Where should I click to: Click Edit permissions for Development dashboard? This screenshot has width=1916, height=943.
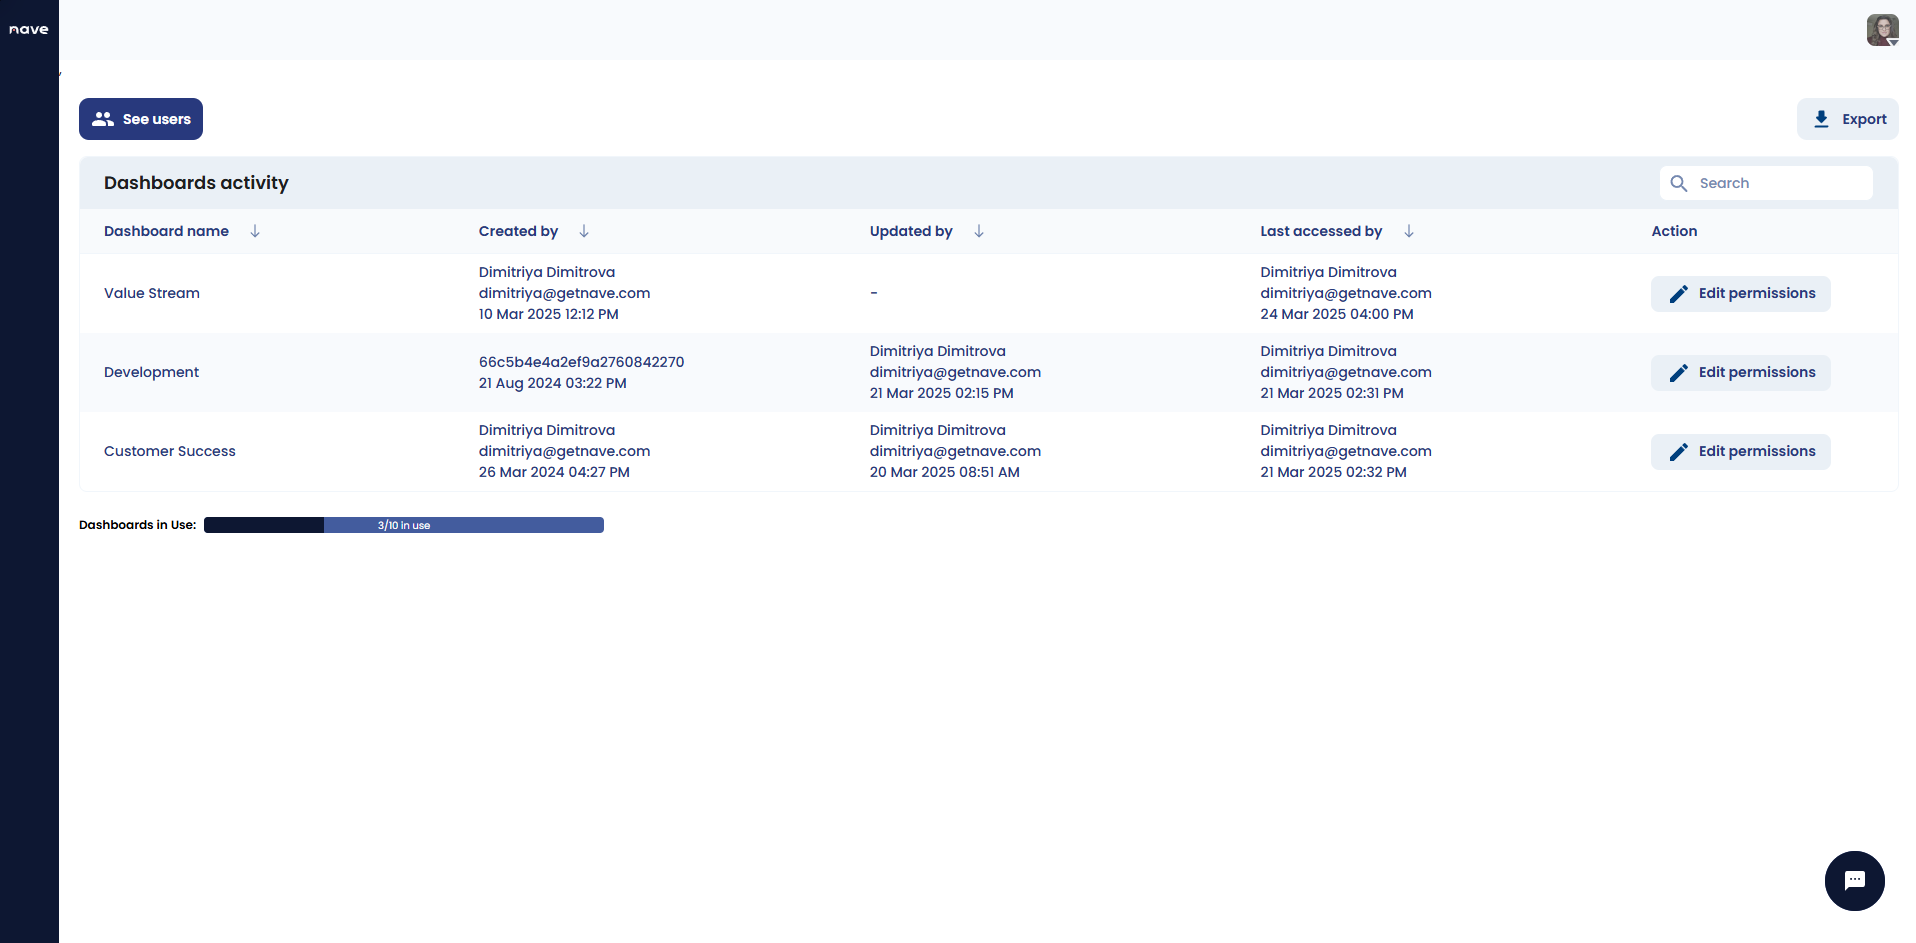1740,372
